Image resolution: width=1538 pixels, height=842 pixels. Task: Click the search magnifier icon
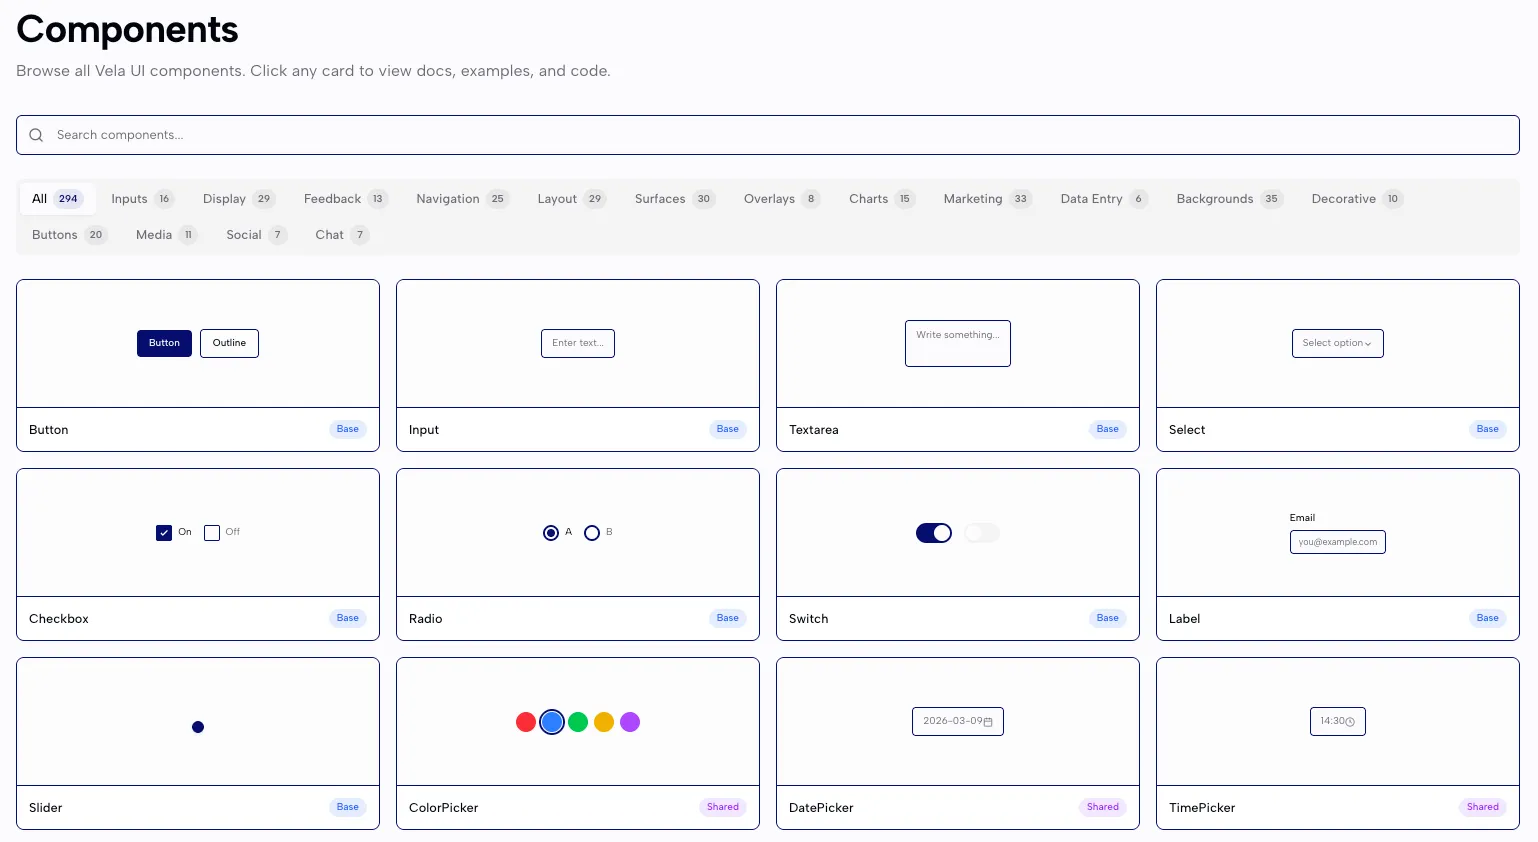tap(36, 135)
